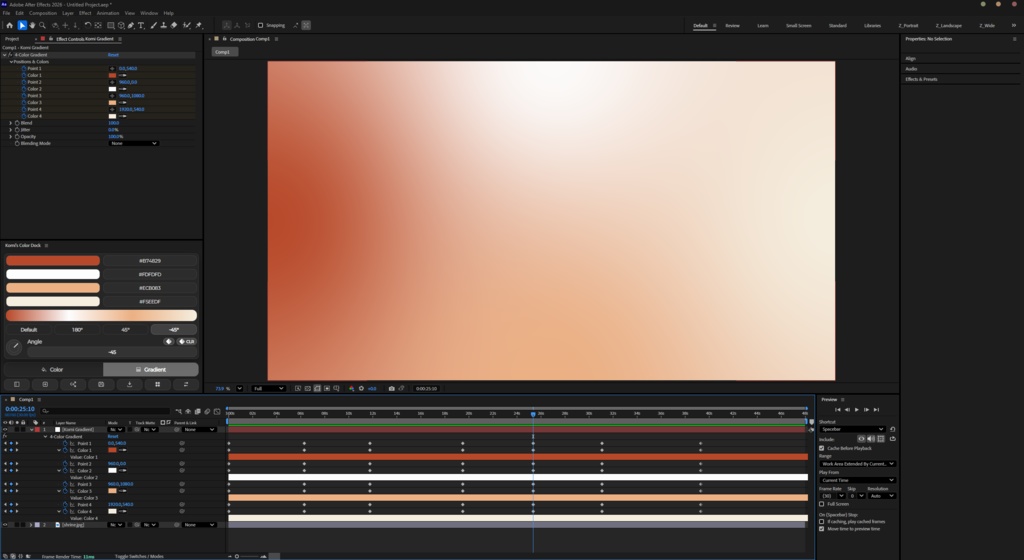Viewport: 1024px width, 560px height.
Task: Switch to the Review workspace
Action: tap(732, 25)
